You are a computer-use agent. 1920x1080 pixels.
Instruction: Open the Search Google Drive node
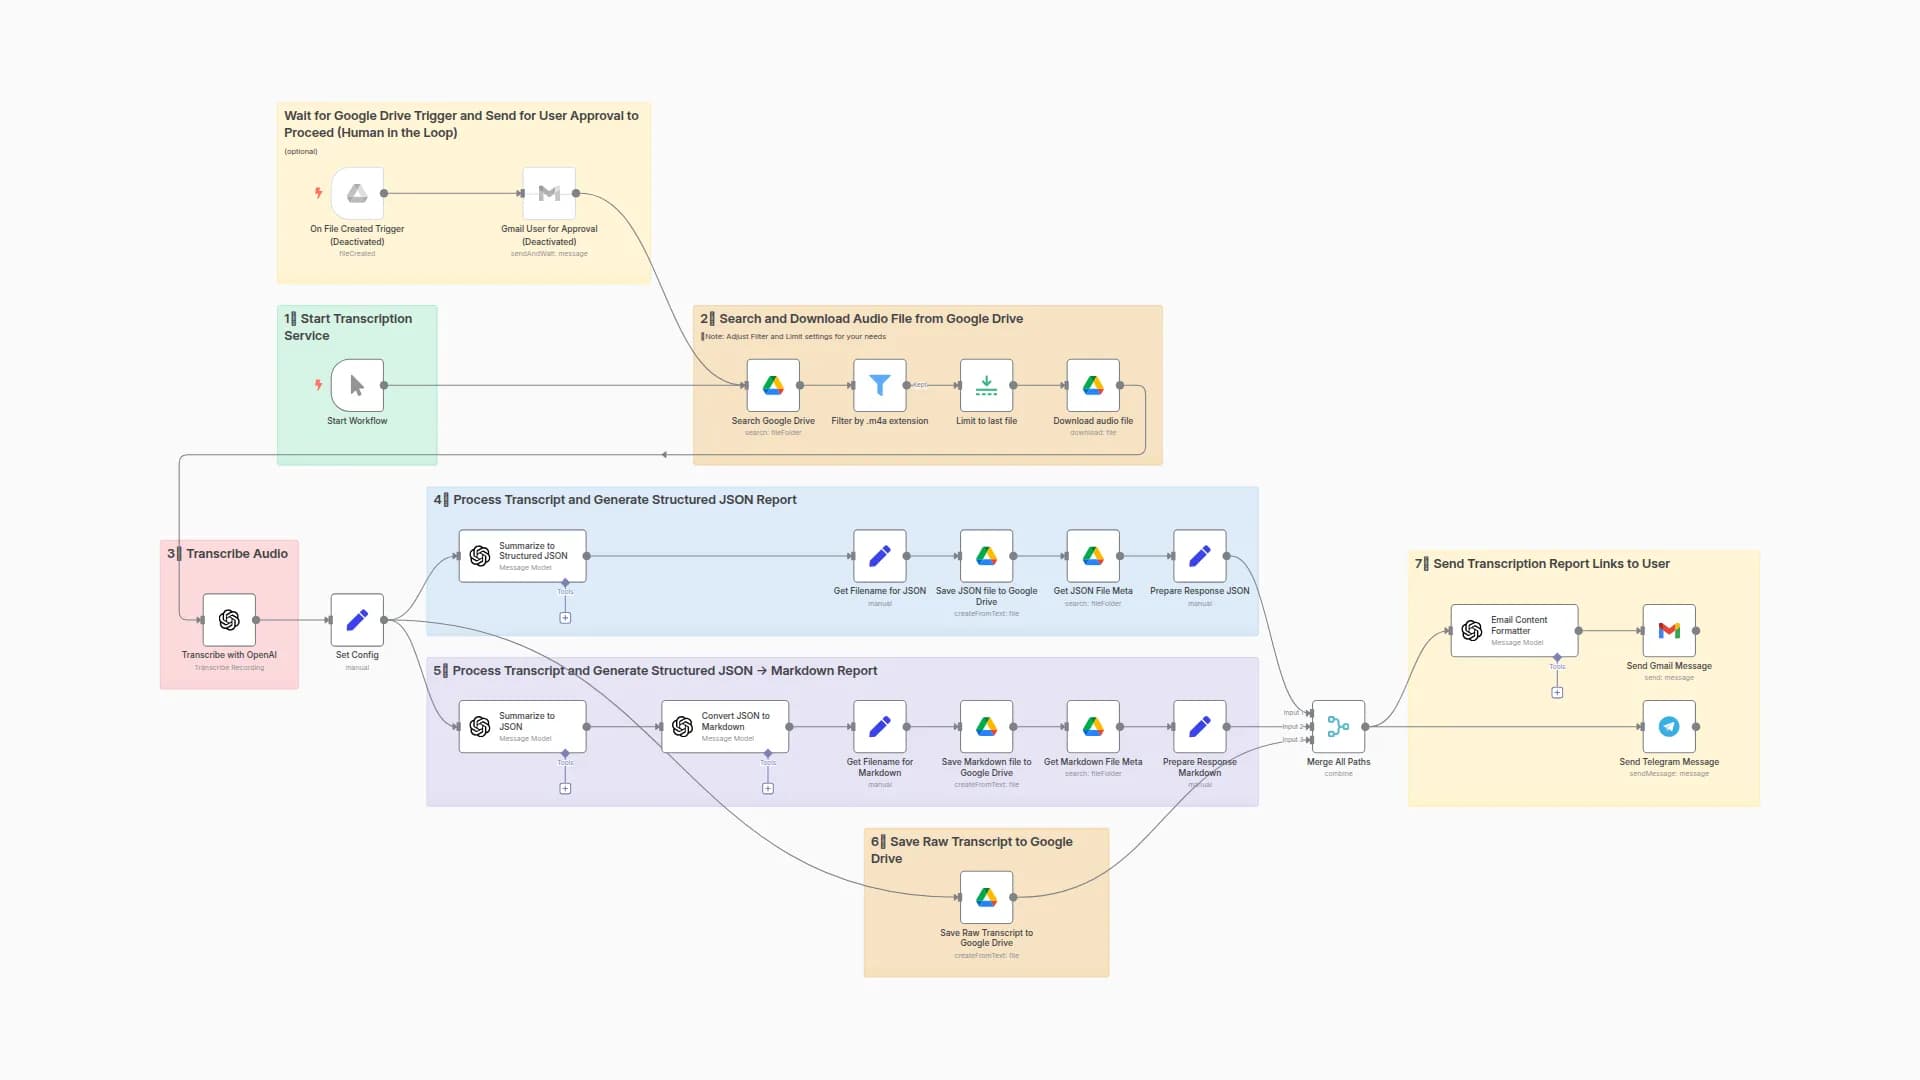tap(773, 385)
